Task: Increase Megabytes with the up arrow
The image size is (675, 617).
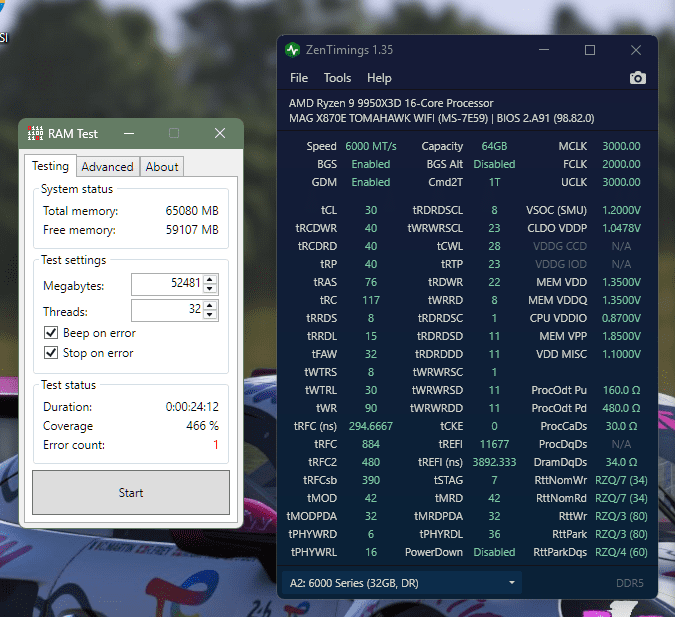Action: click(210, 279)
